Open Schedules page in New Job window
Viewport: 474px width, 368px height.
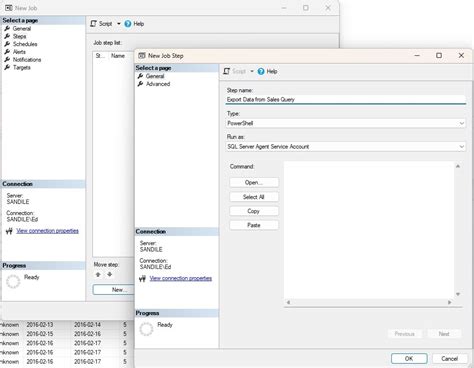point(25,44)
